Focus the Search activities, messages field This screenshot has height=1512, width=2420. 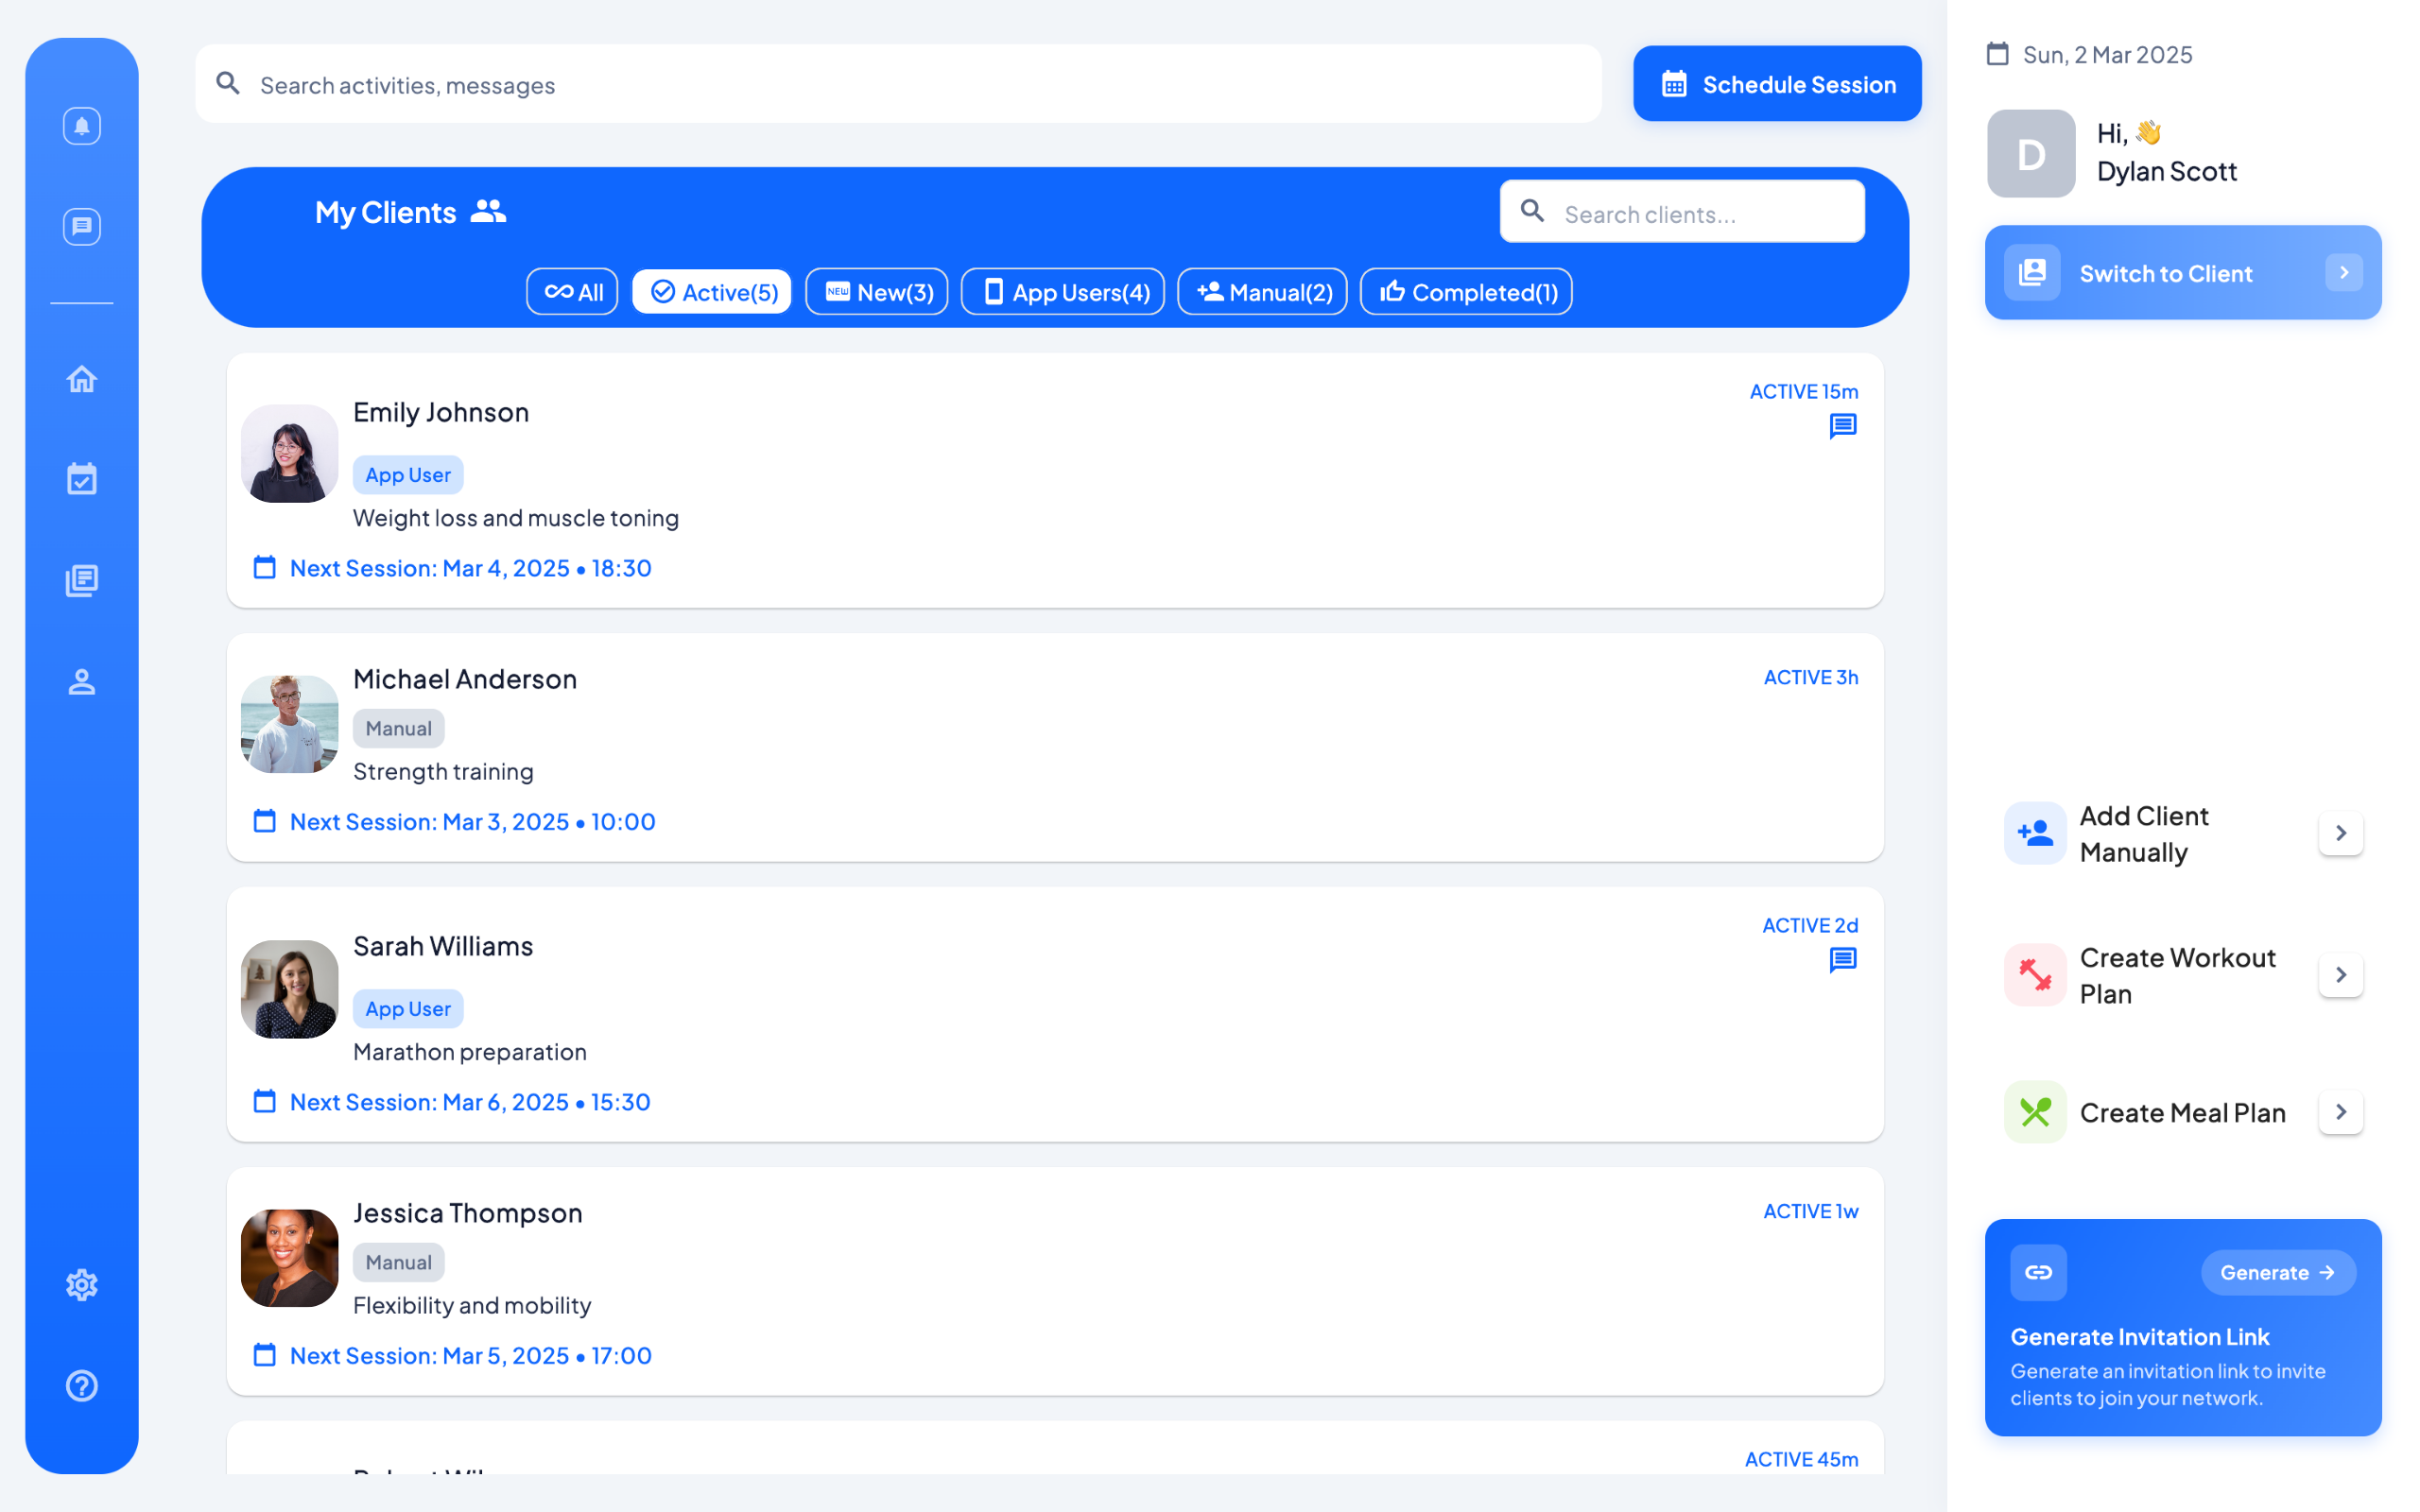898,84
